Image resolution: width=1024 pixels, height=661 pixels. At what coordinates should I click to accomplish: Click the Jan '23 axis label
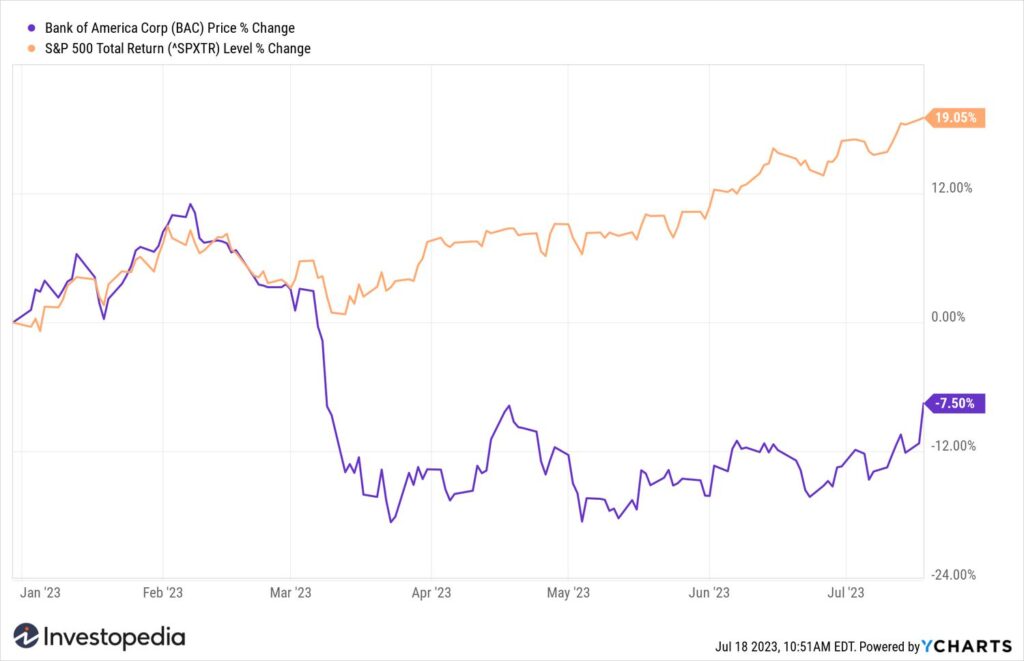40,593
